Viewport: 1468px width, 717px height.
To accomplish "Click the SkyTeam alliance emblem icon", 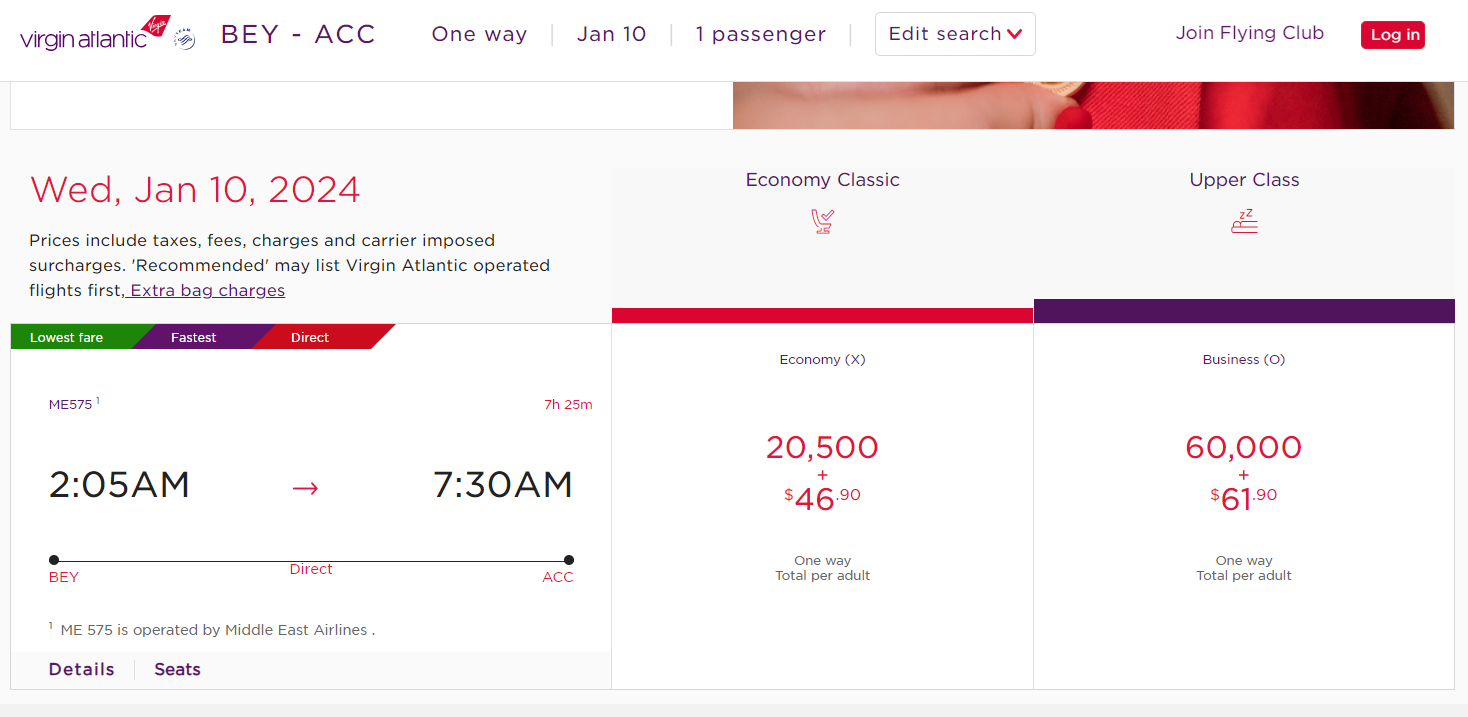I will [185, 39].
